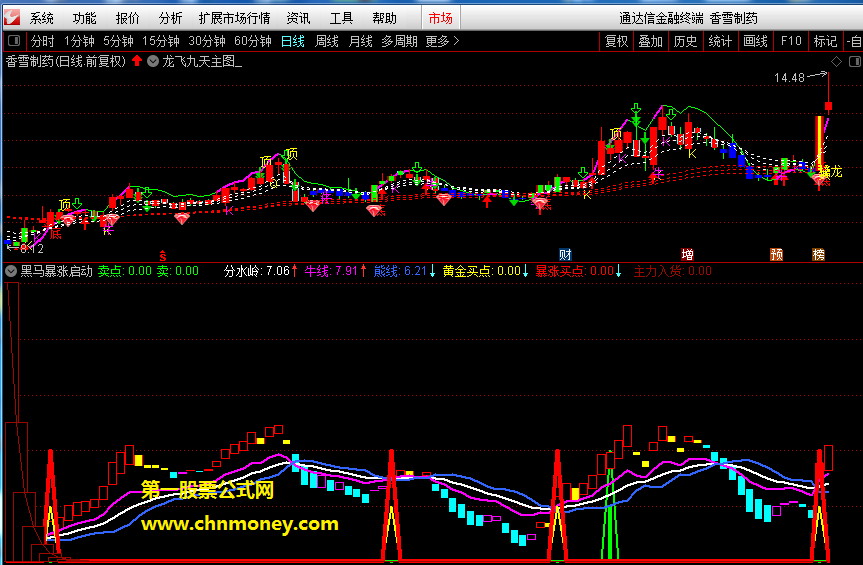
Task: Expand the 龙飞九天主图 indicator dropdown
Action: (x=153, y=62)
